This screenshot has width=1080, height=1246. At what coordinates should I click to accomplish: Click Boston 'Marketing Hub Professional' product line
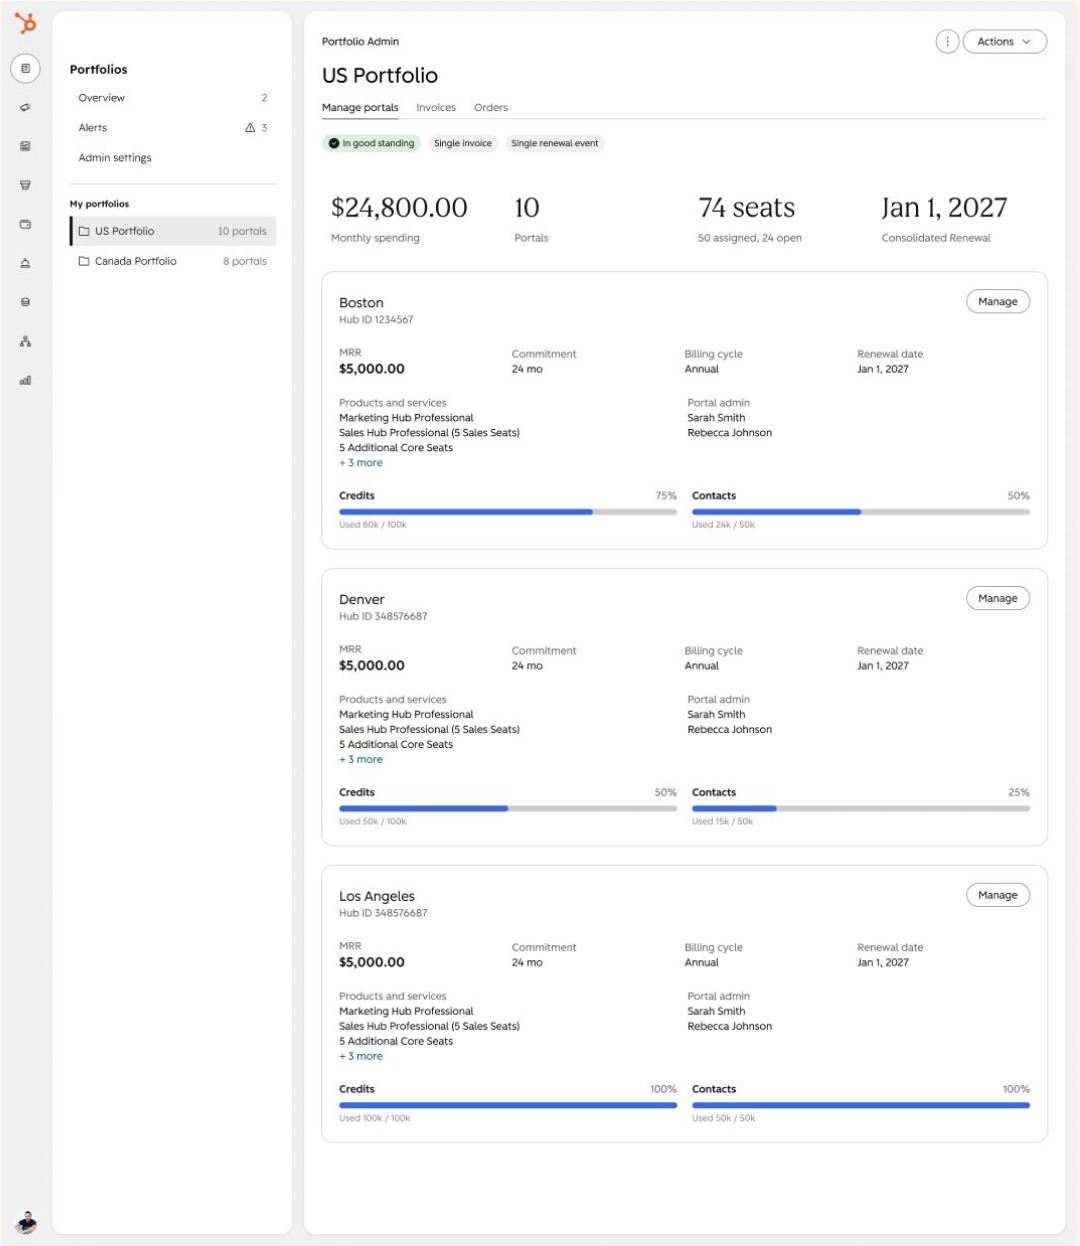[x=406, y=418]
